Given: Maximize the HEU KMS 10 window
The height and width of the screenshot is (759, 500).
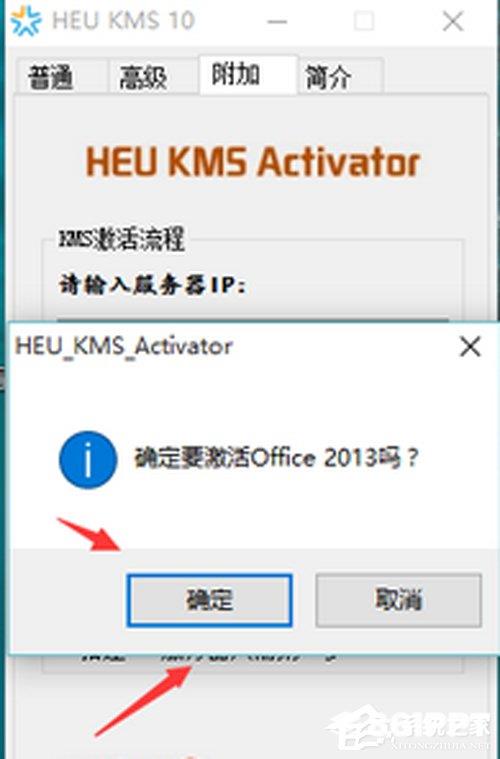Looking at the screenshot, I should (x=364, y=21).
